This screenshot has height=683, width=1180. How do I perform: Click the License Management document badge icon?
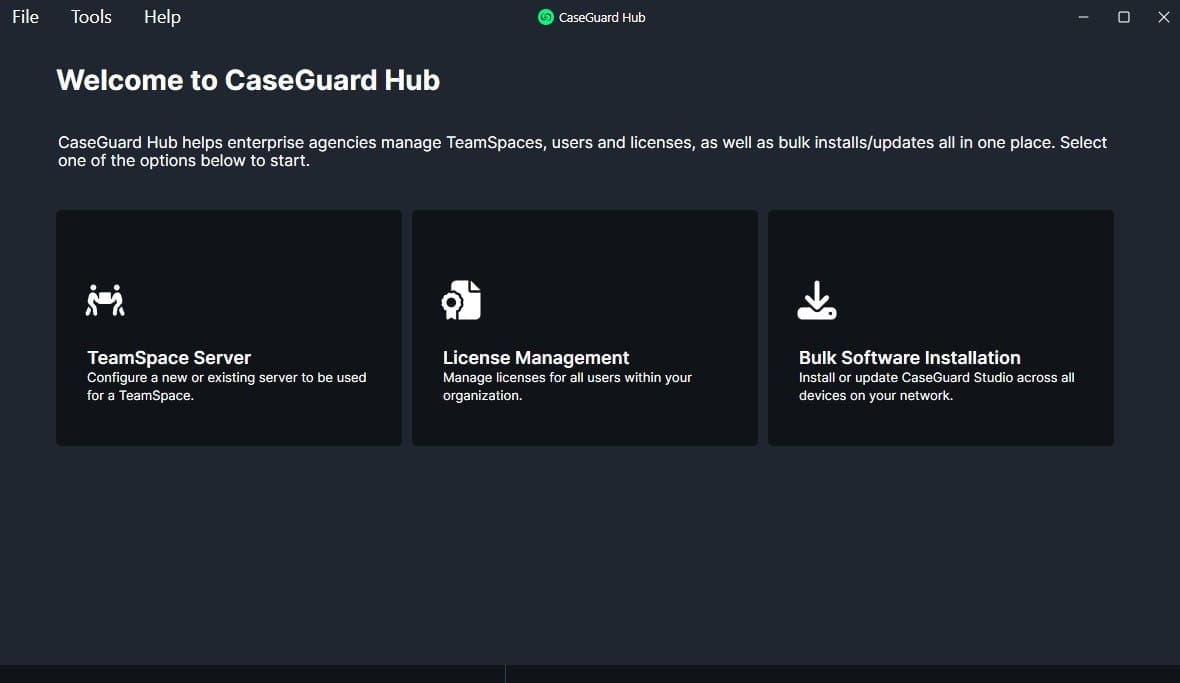click(460, 299)
